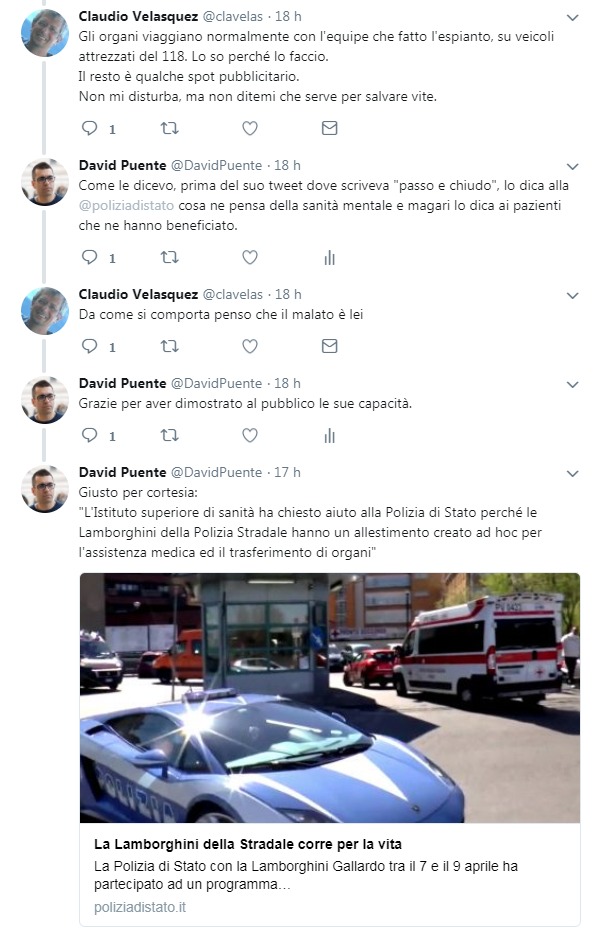Like the "Grazie per aver dimostrato" tweet
Screen dimensions: 604x934
(x=250, y=435)
